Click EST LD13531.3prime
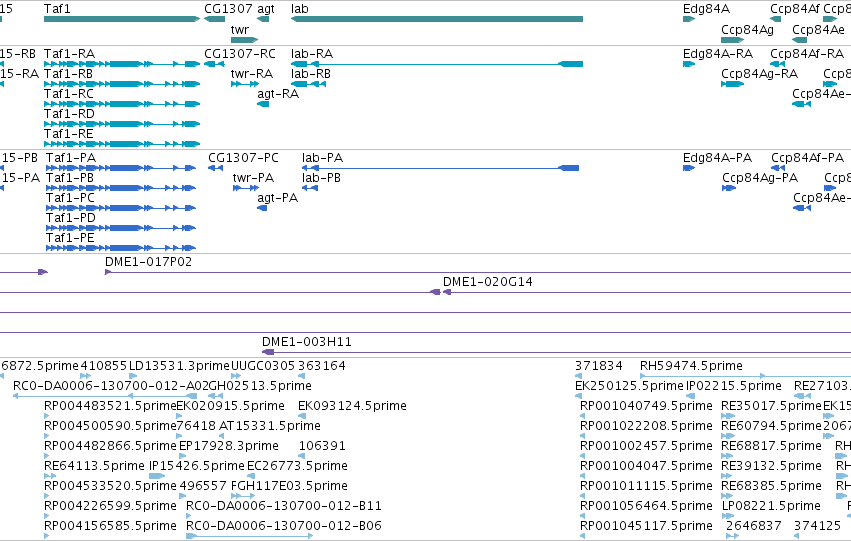 [x=179, y=366]
